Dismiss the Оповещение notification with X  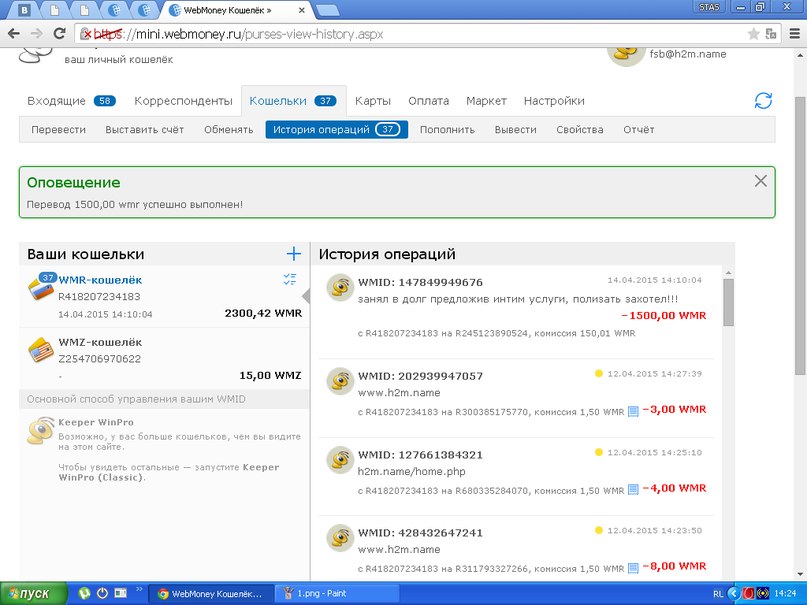point(760,181)
